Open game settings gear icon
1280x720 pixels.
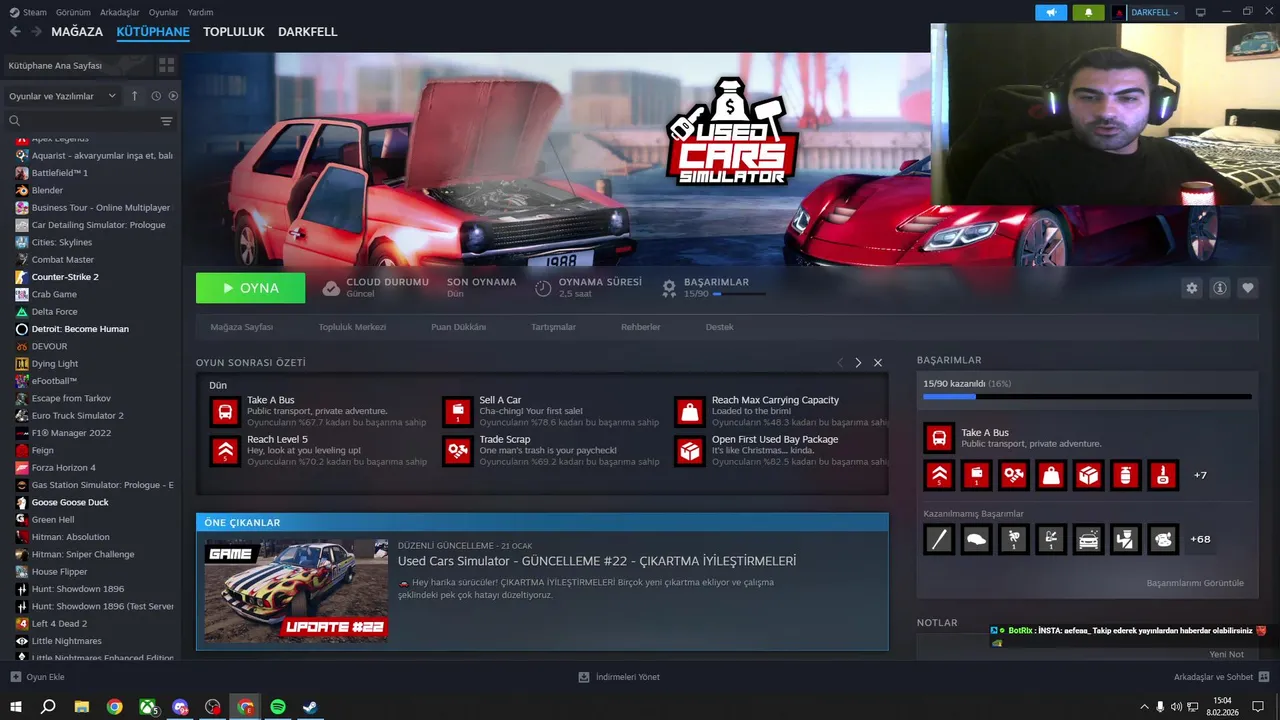click(x=1191, y=288)
